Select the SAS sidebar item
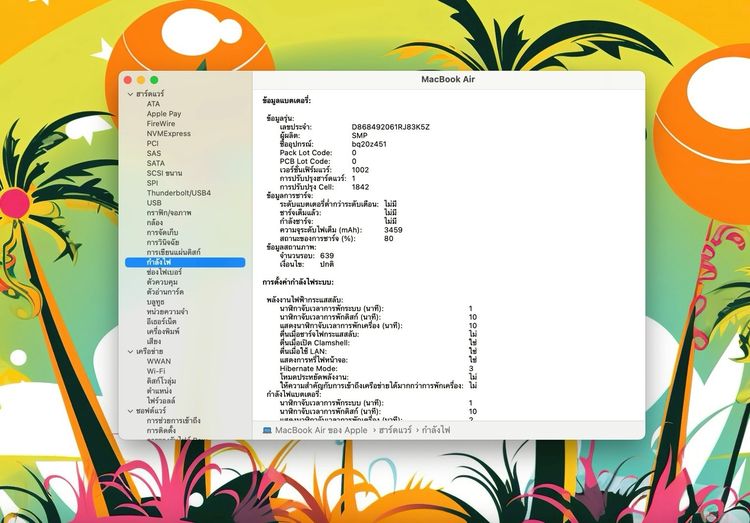 pyautogui.click(x=154, y=153)
